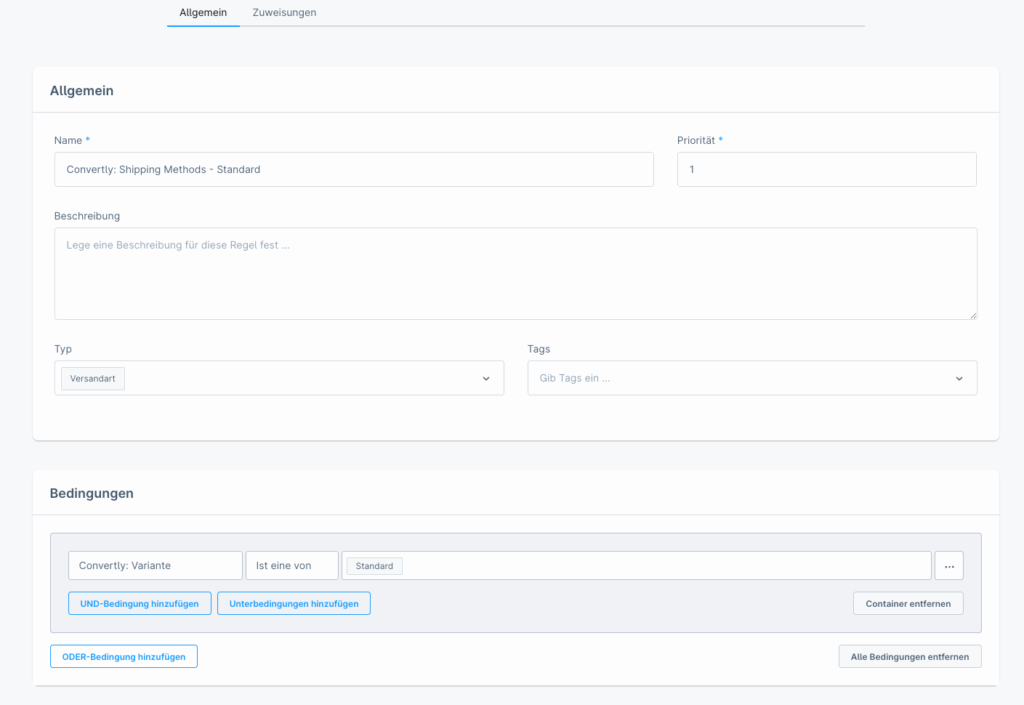The height and width of the screenshot is (705, 1024).
Task: Click the Tags input placeholder
Action: click(x=575, y=378)
